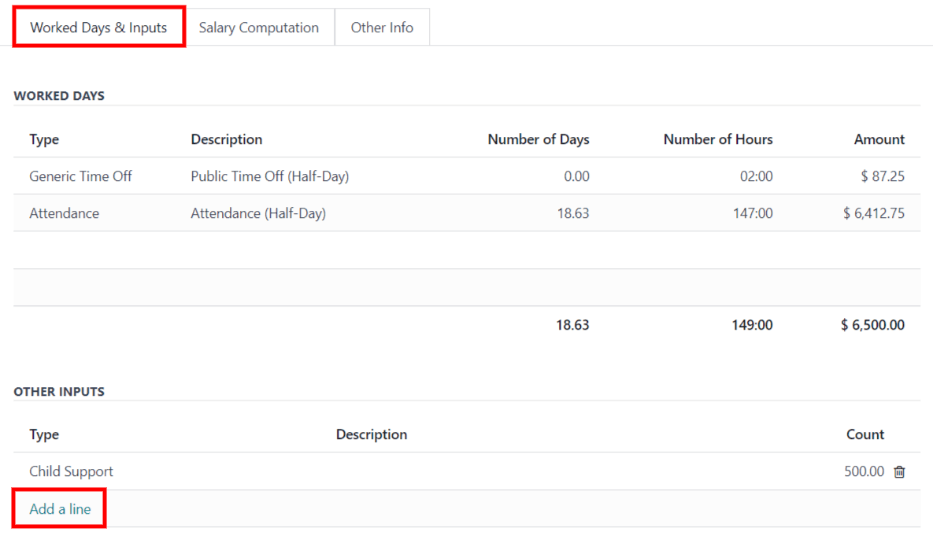Click Public Time Off (Half-Day) description
Screen dimensions: 933x539
coord(269,176)
